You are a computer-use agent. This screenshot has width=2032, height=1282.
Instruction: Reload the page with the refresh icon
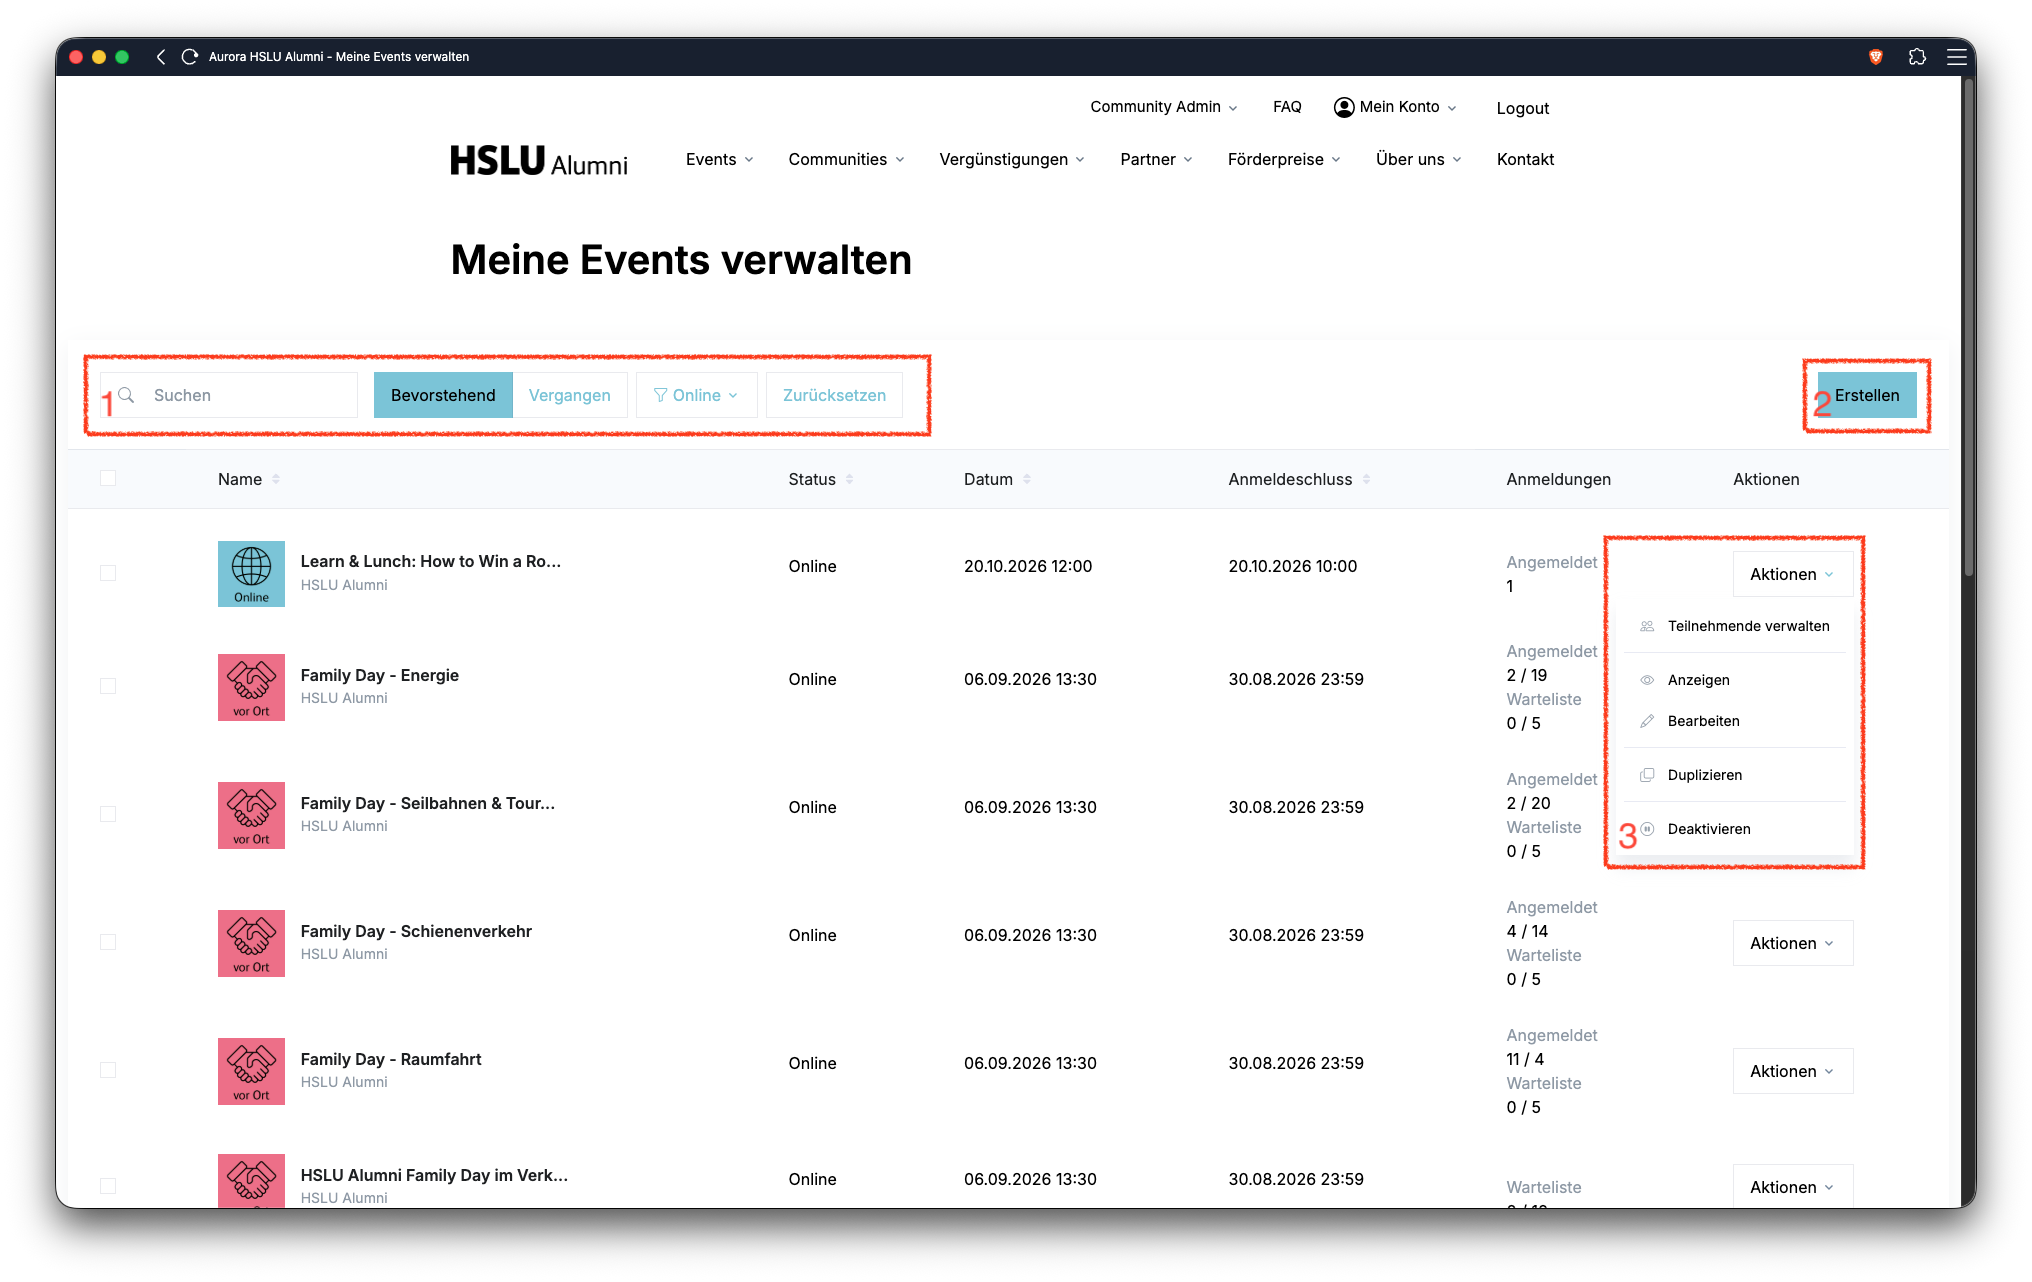point(189,57)
